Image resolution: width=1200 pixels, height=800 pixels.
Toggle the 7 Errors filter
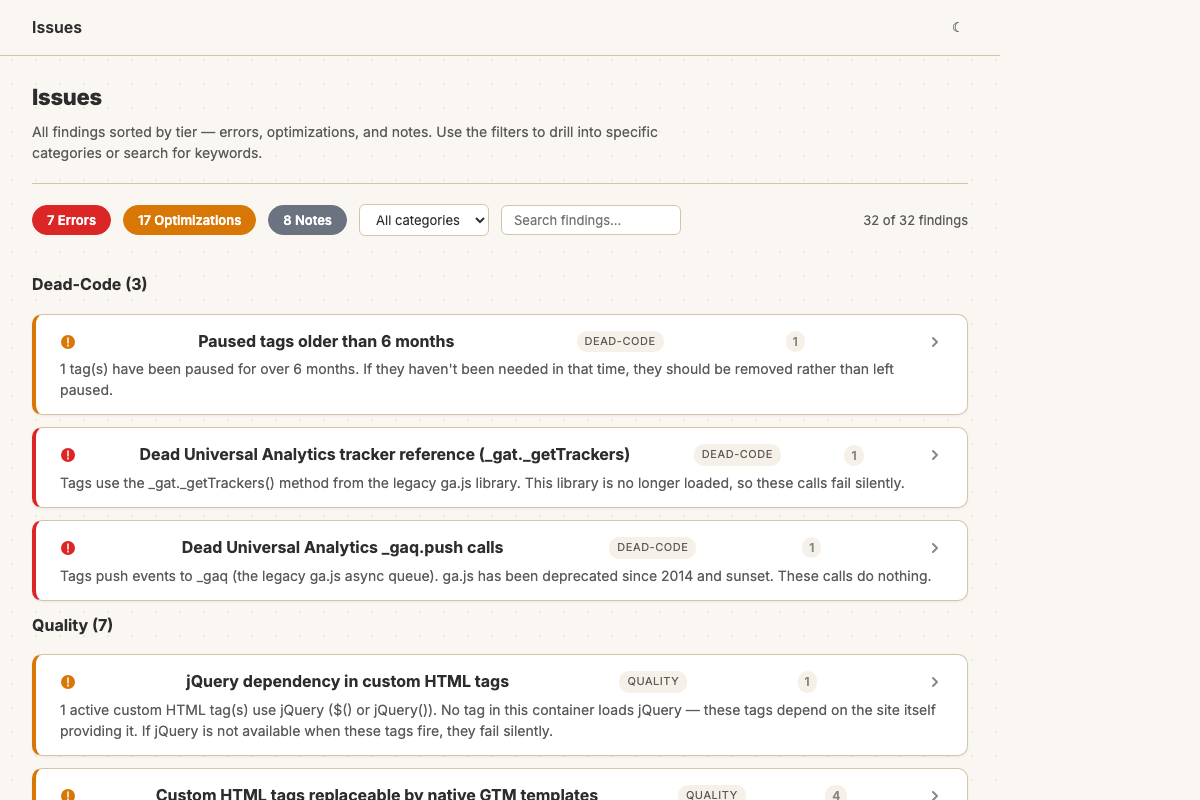(x=71, y=220)
